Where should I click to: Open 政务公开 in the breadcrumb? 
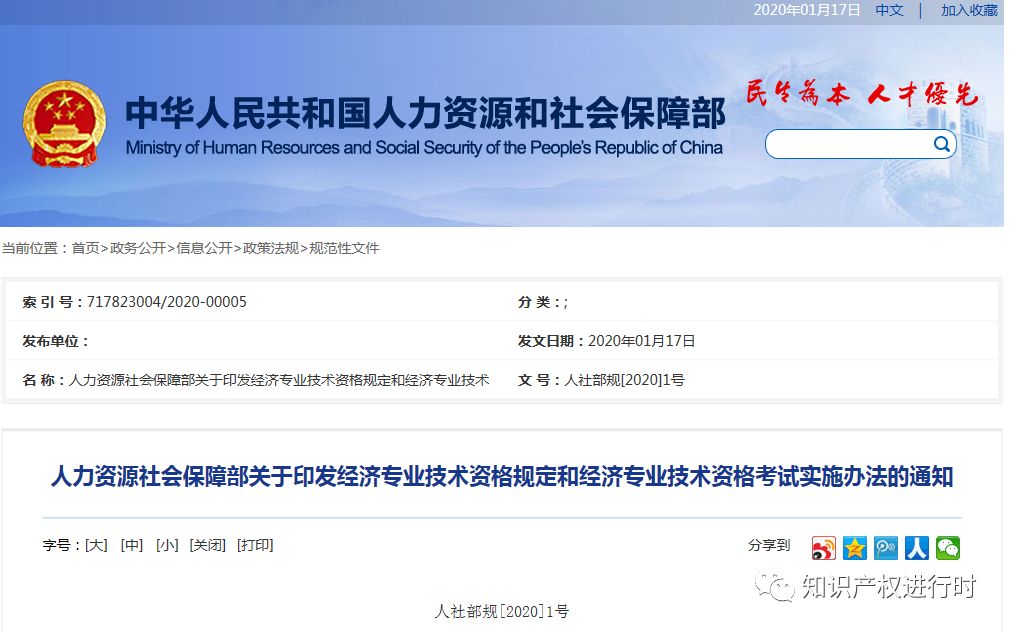pyautogui.click(x=138, y=248)
